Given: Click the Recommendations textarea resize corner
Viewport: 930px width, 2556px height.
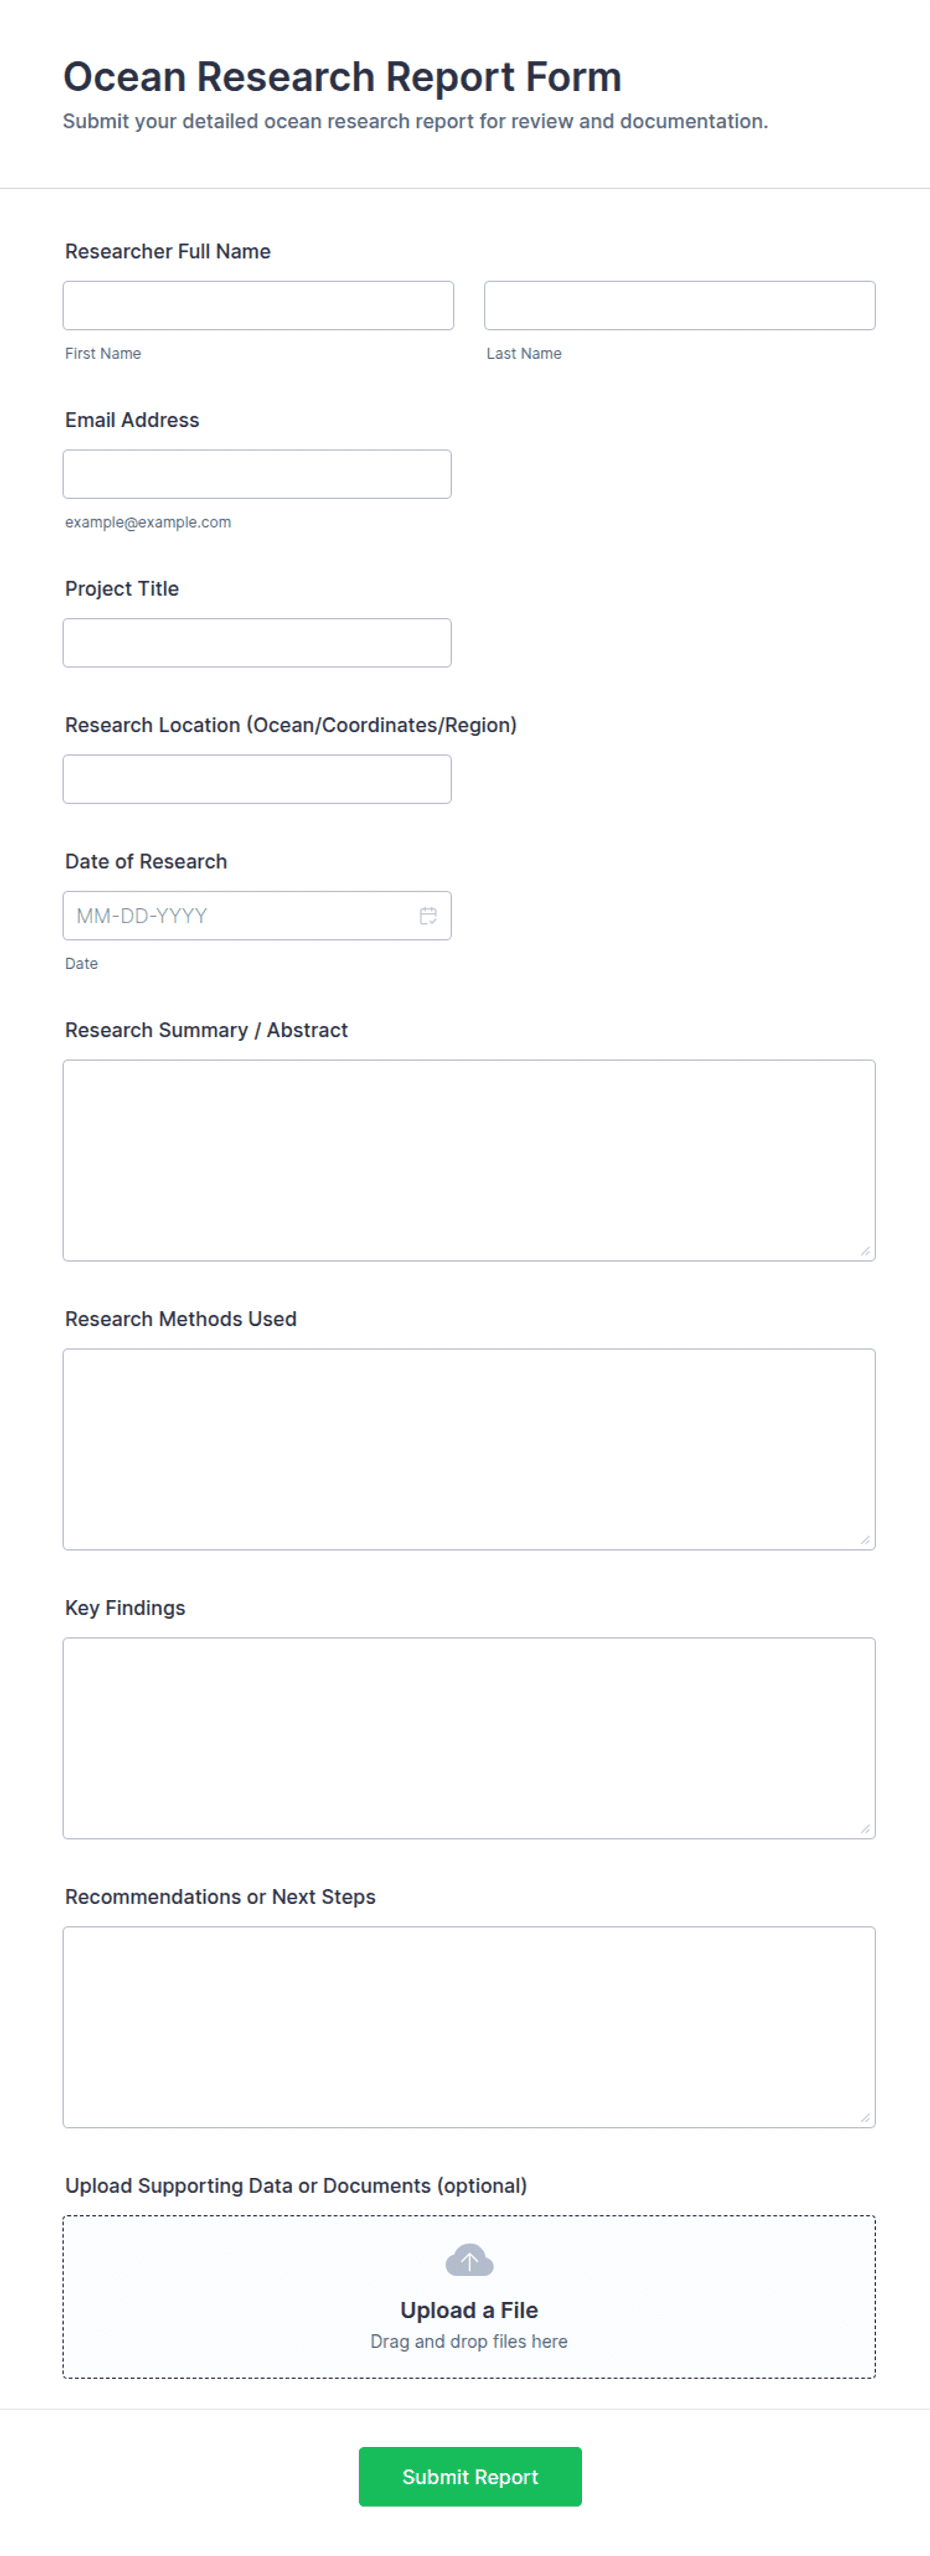Looking at the screenshot, I should 865,2118.
